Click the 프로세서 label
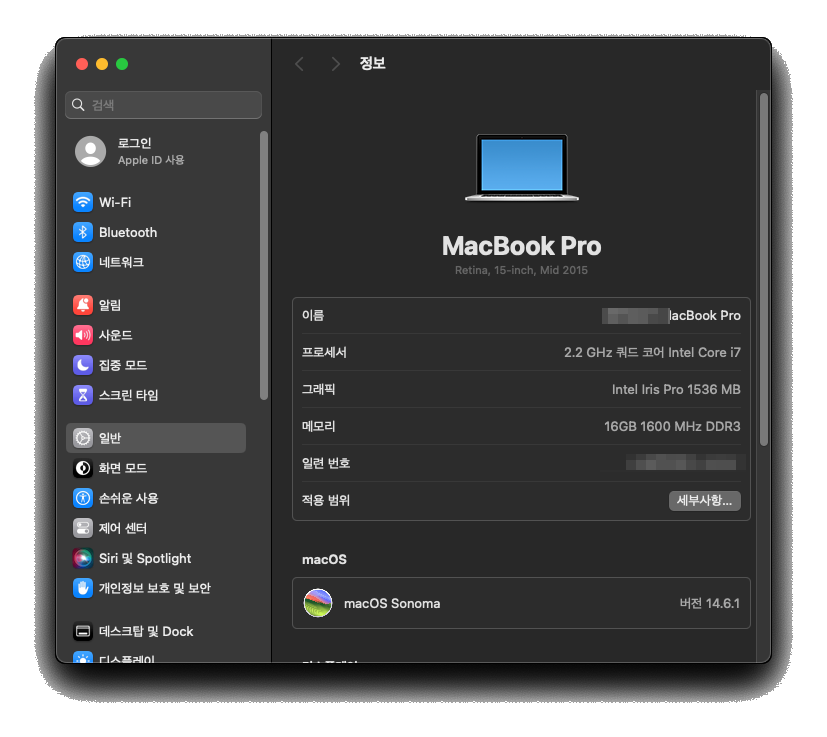The image size is (827, 737). click(x=324, y=352)
